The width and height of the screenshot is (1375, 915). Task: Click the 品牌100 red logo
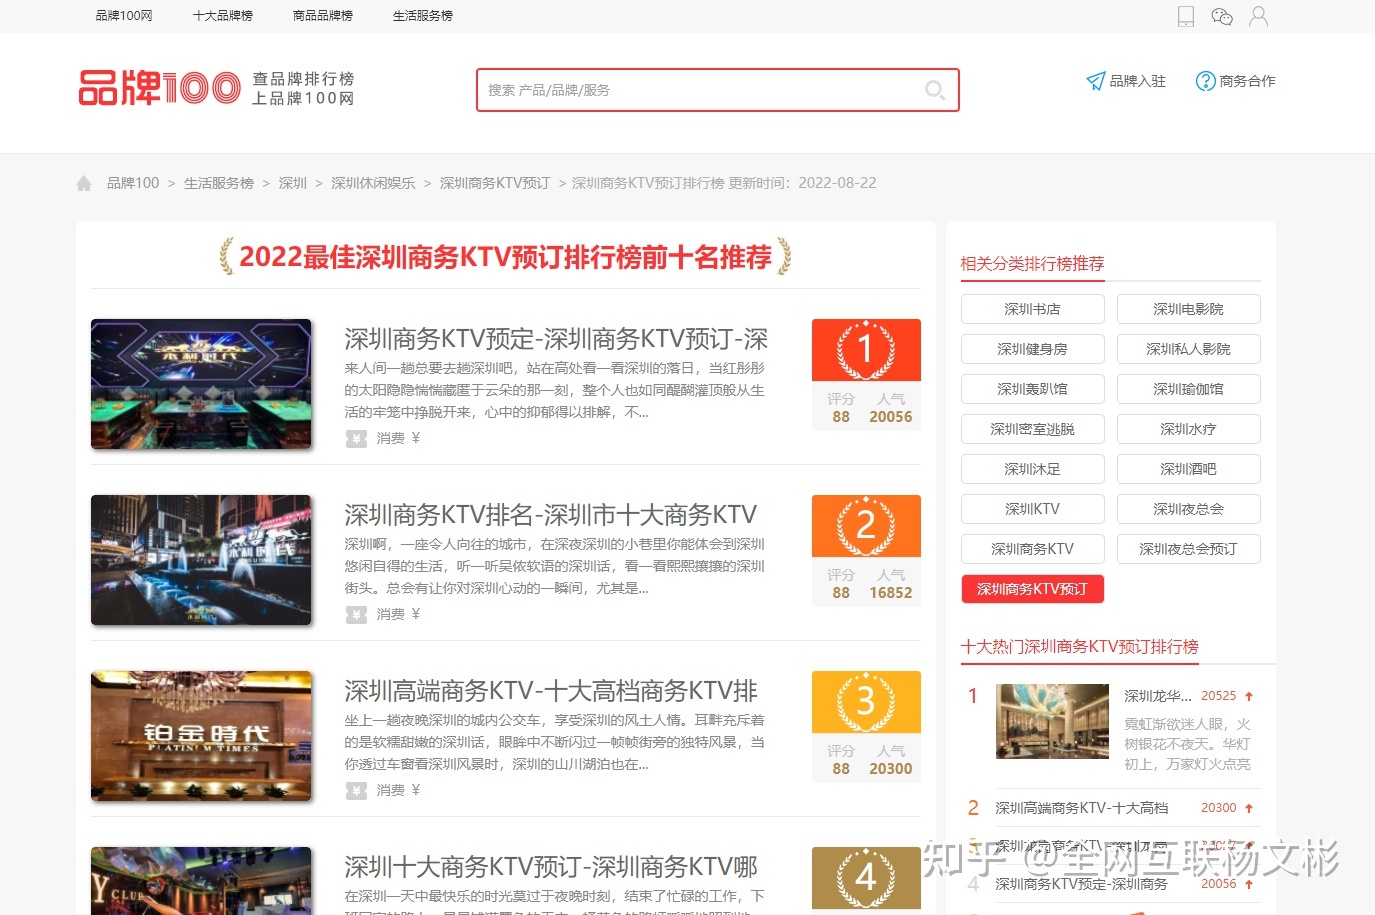tap(160, 88)
